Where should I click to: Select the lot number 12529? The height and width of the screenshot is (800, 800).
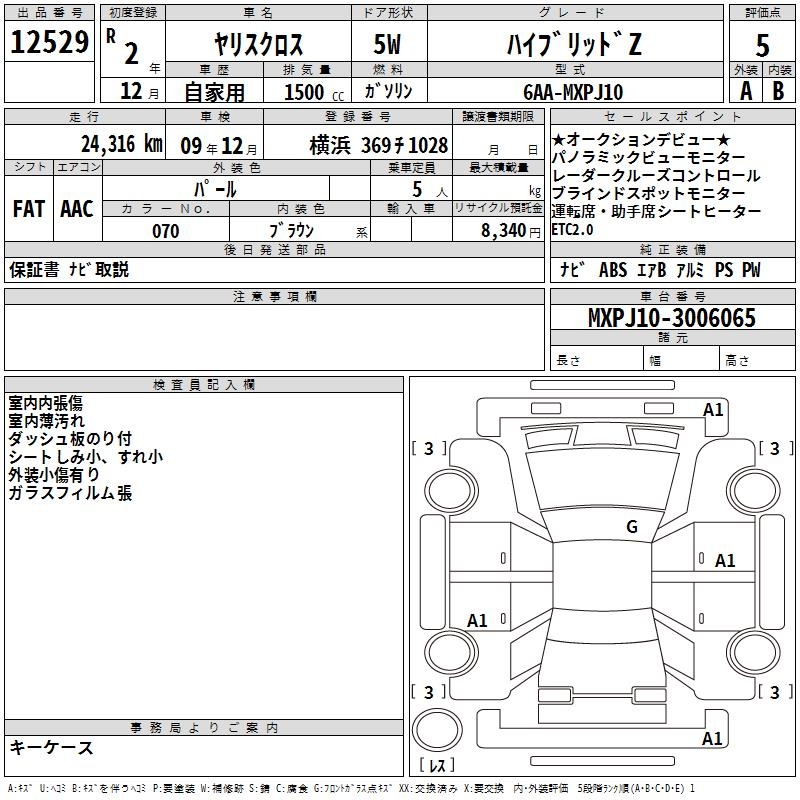click(49, 43)
